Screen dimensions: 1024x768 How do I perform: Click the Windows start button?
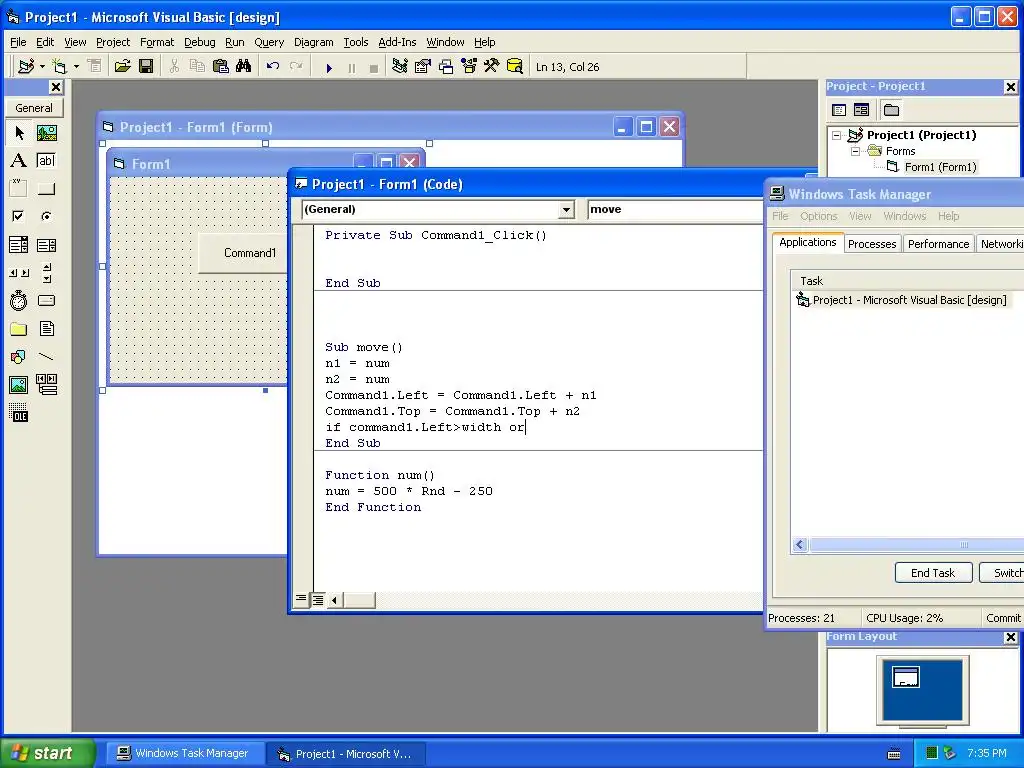(x=47, y=753)
